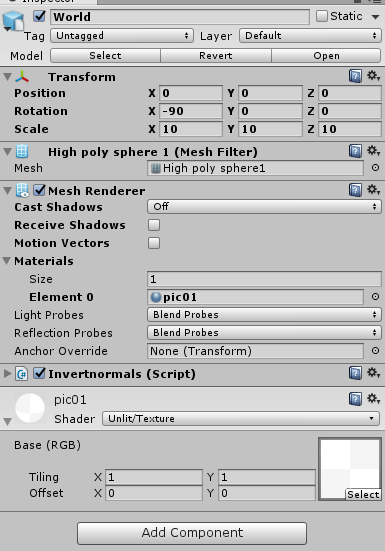The height and width of the screenshot is (551, 385).
Task: Click the Rotation X field showing -90
Action: (x=191, y=111)
